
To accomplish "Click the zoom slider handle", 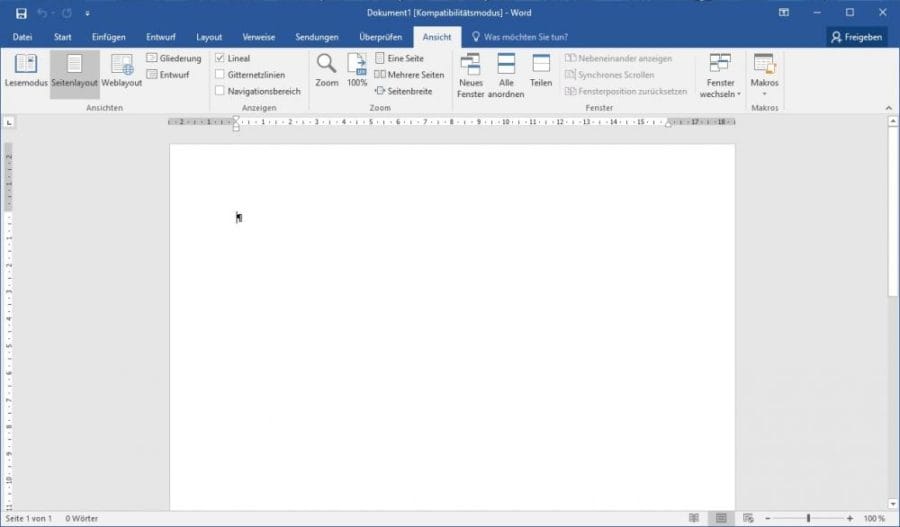I will click(x=808, y=518).
